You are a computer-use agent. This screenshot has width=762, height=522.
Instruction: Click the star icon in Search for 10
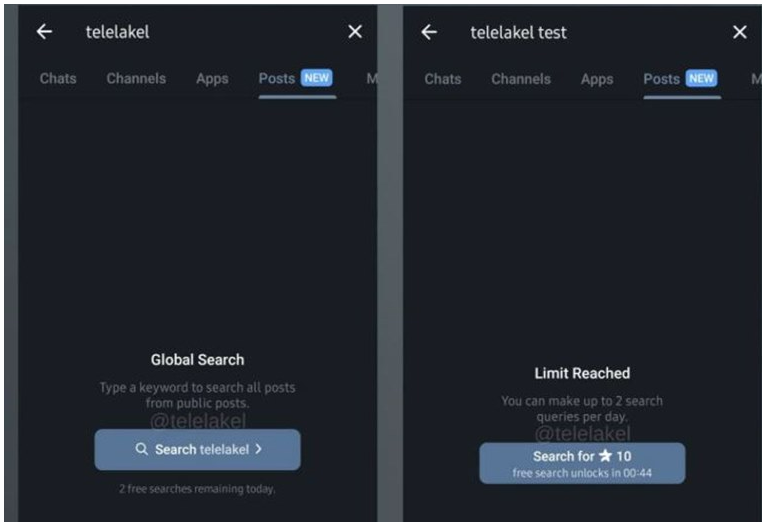coord(606,455)
